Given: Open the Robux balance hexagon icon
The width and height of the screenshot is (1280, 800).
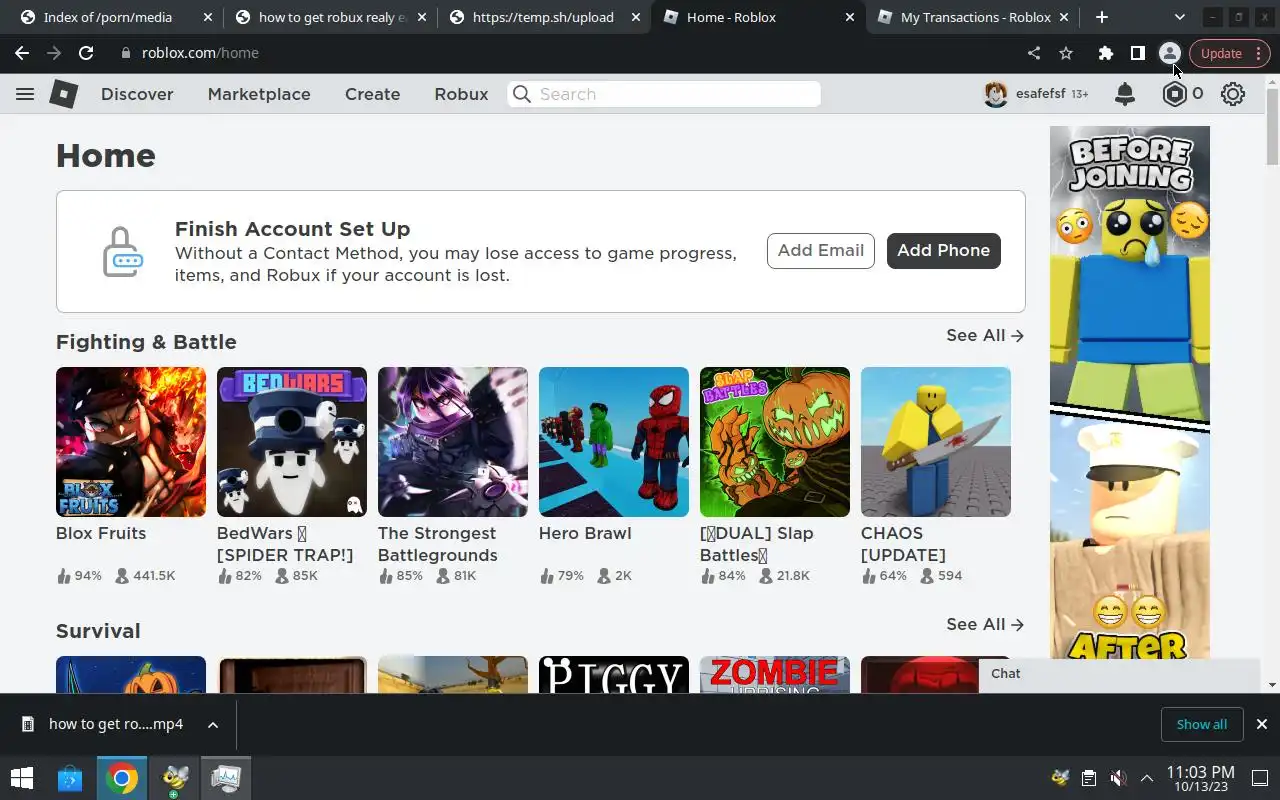Looking at the screenshot, I should coord(1174,94).
